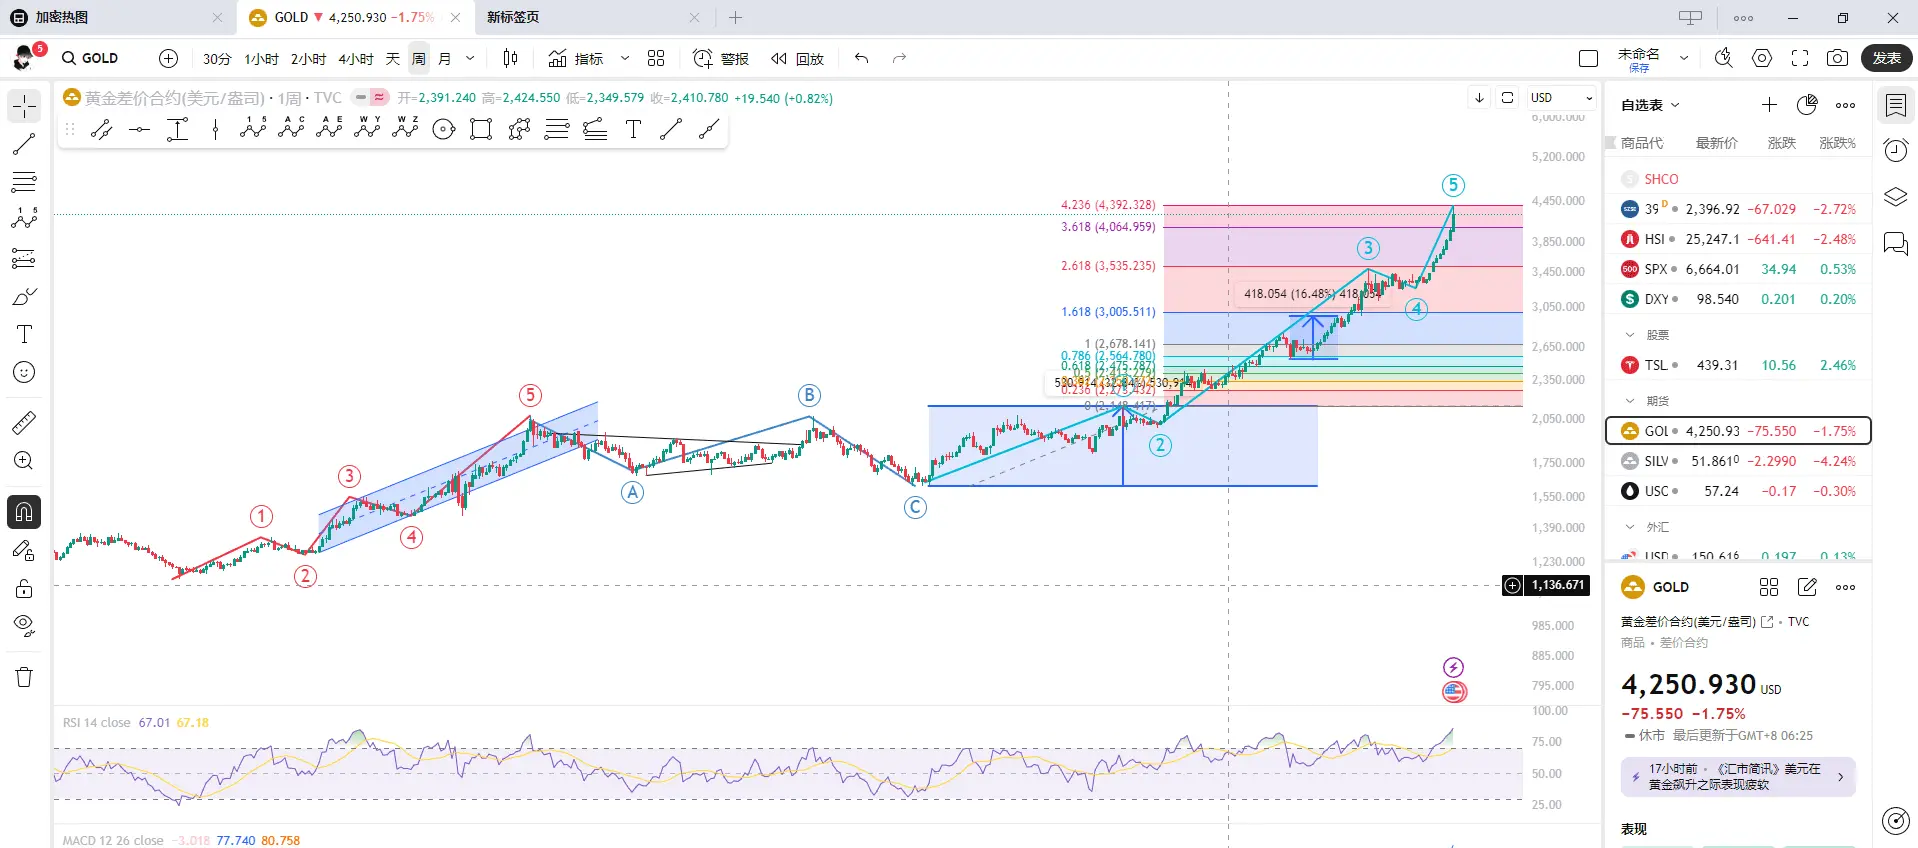Pick the Elliott W-Y double combo tool

pos(367,128)
